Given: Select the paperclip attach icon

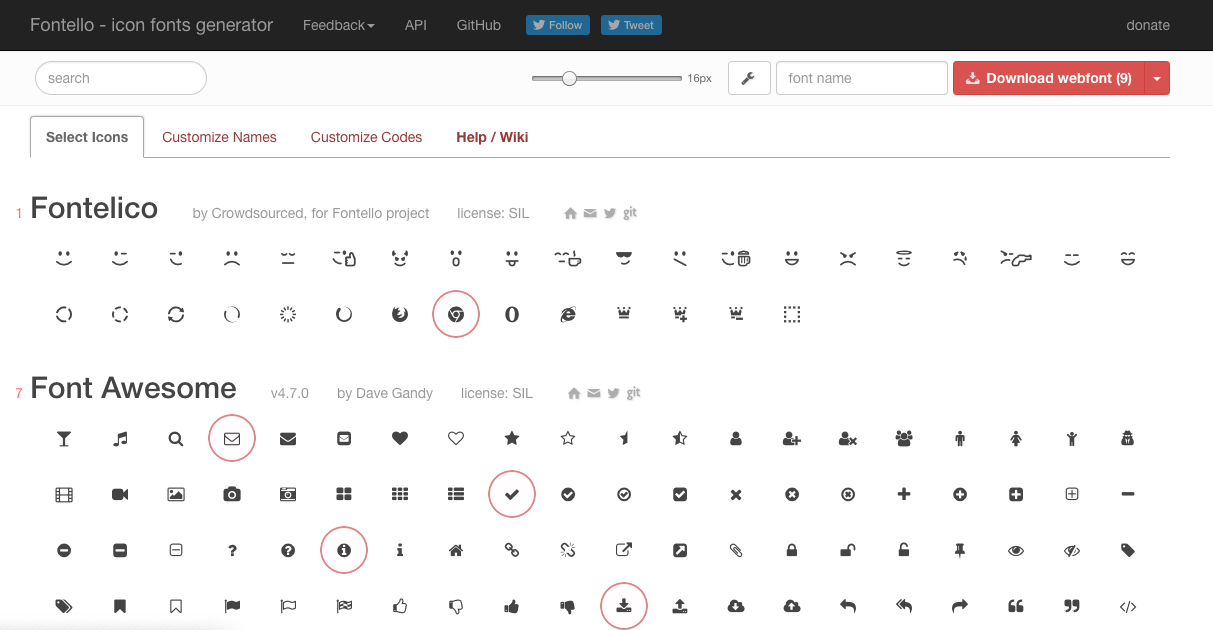Looking at the screenshot, I should coord(736,550).
